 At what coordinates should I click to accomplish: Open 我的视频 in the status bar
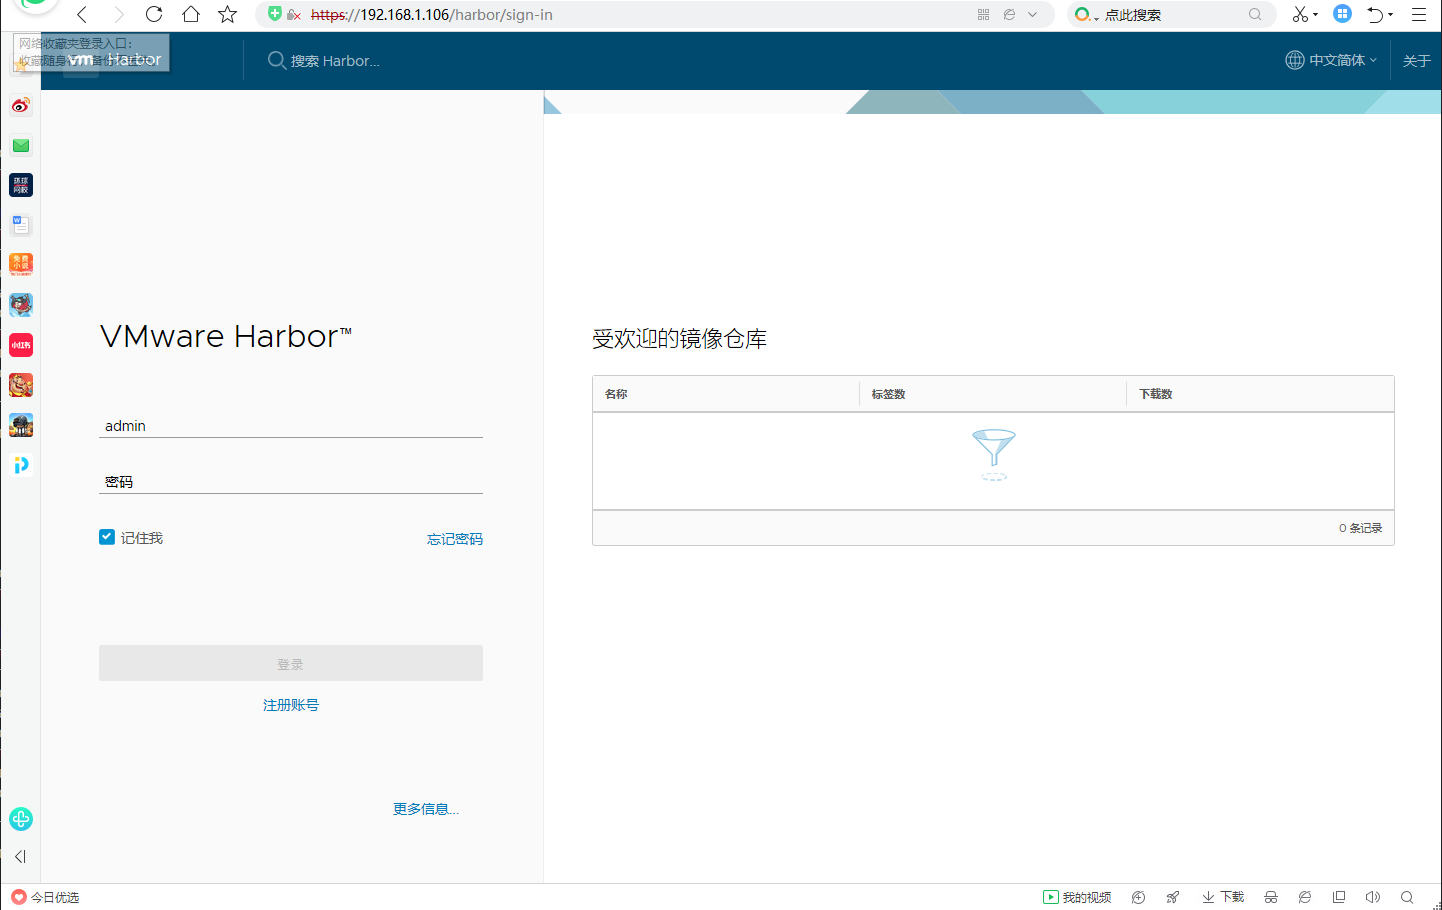[x=1077, y=897]
